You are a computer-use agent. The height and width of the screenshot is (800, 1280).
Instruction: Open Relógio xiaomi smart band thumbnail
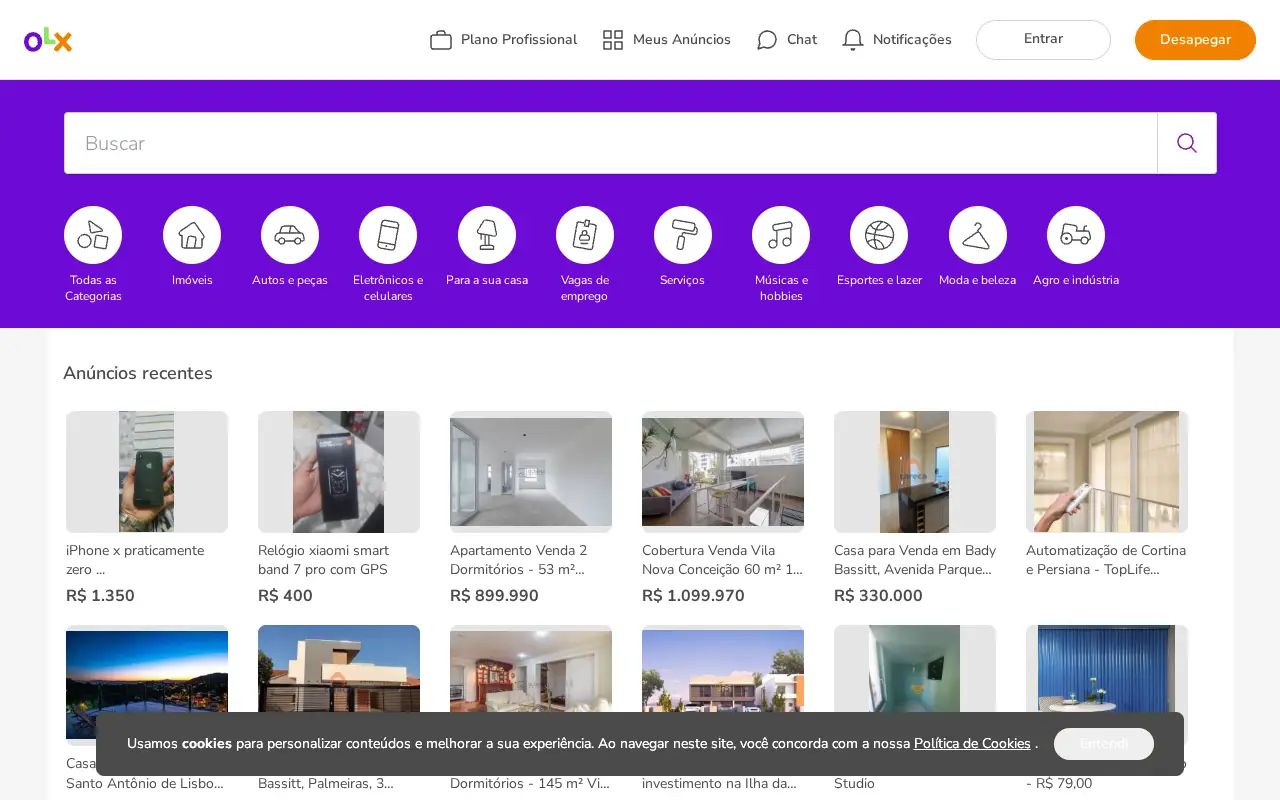click(x=339, y=472)
